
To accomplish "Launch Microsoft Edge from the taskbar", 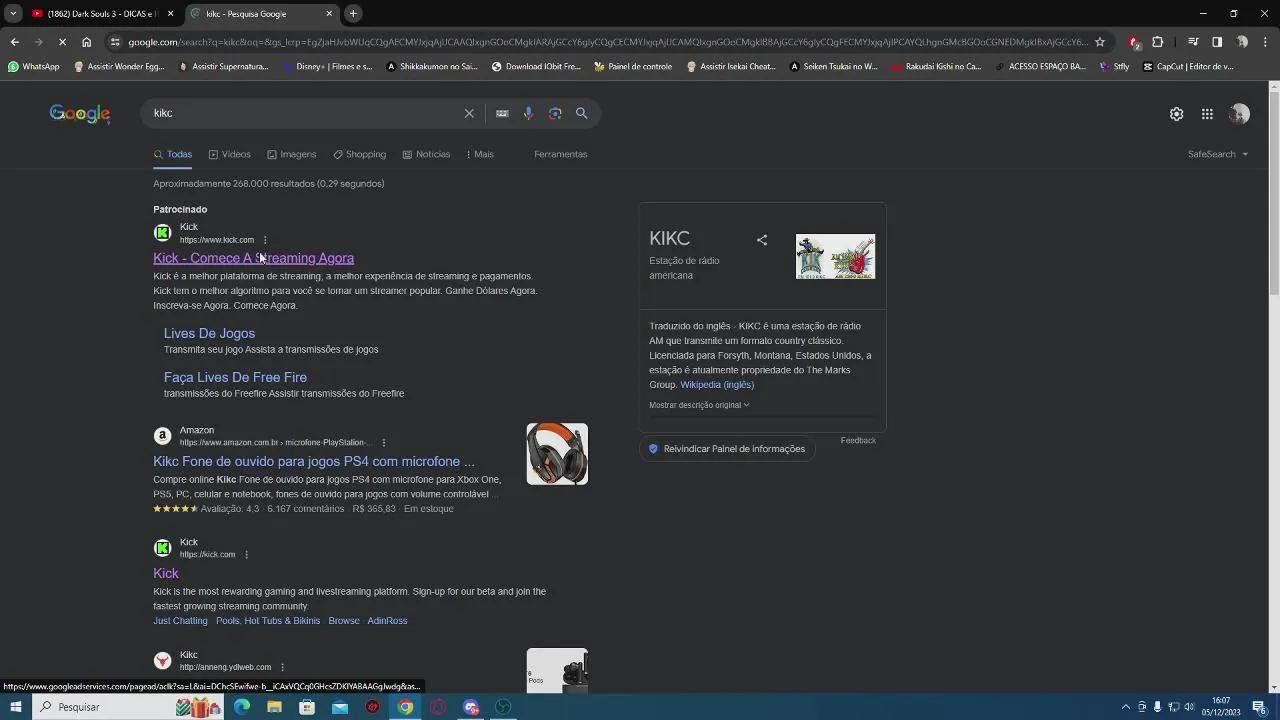I will point(242,707).
